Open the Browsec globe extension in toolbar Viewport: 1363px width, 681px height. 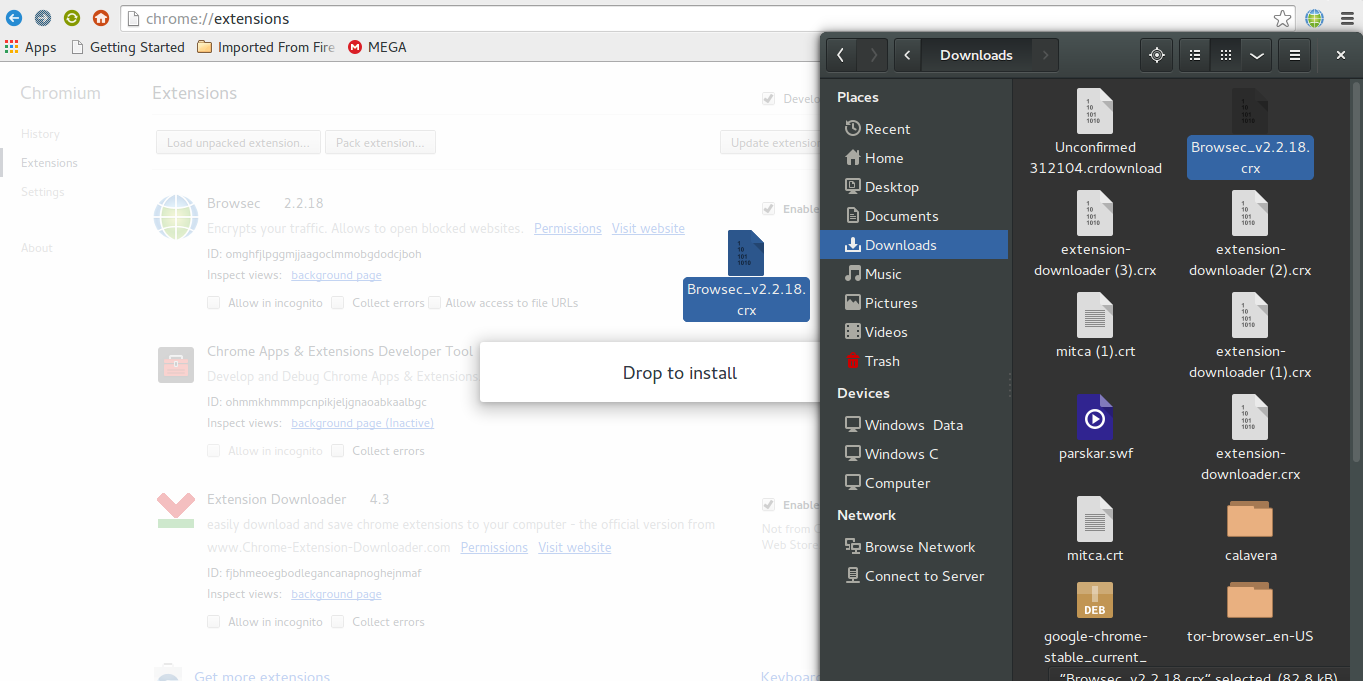(x=1314, y=18)
